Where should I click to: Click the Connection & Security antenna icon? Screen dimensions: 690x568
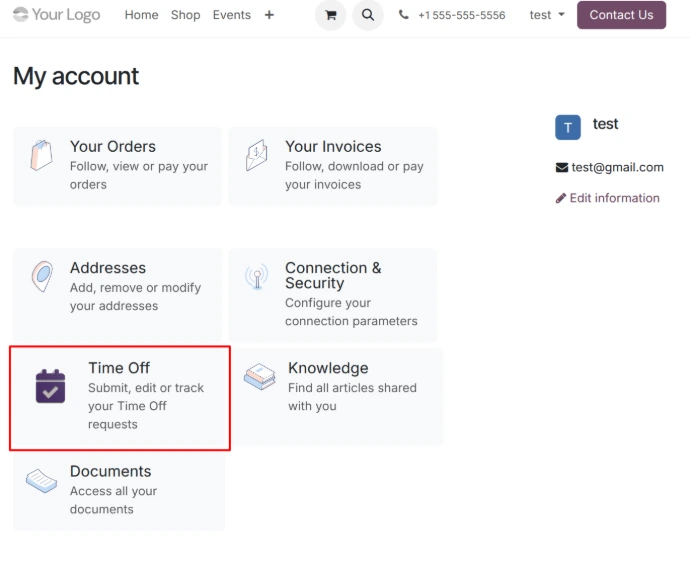click(x=257, y=277)
